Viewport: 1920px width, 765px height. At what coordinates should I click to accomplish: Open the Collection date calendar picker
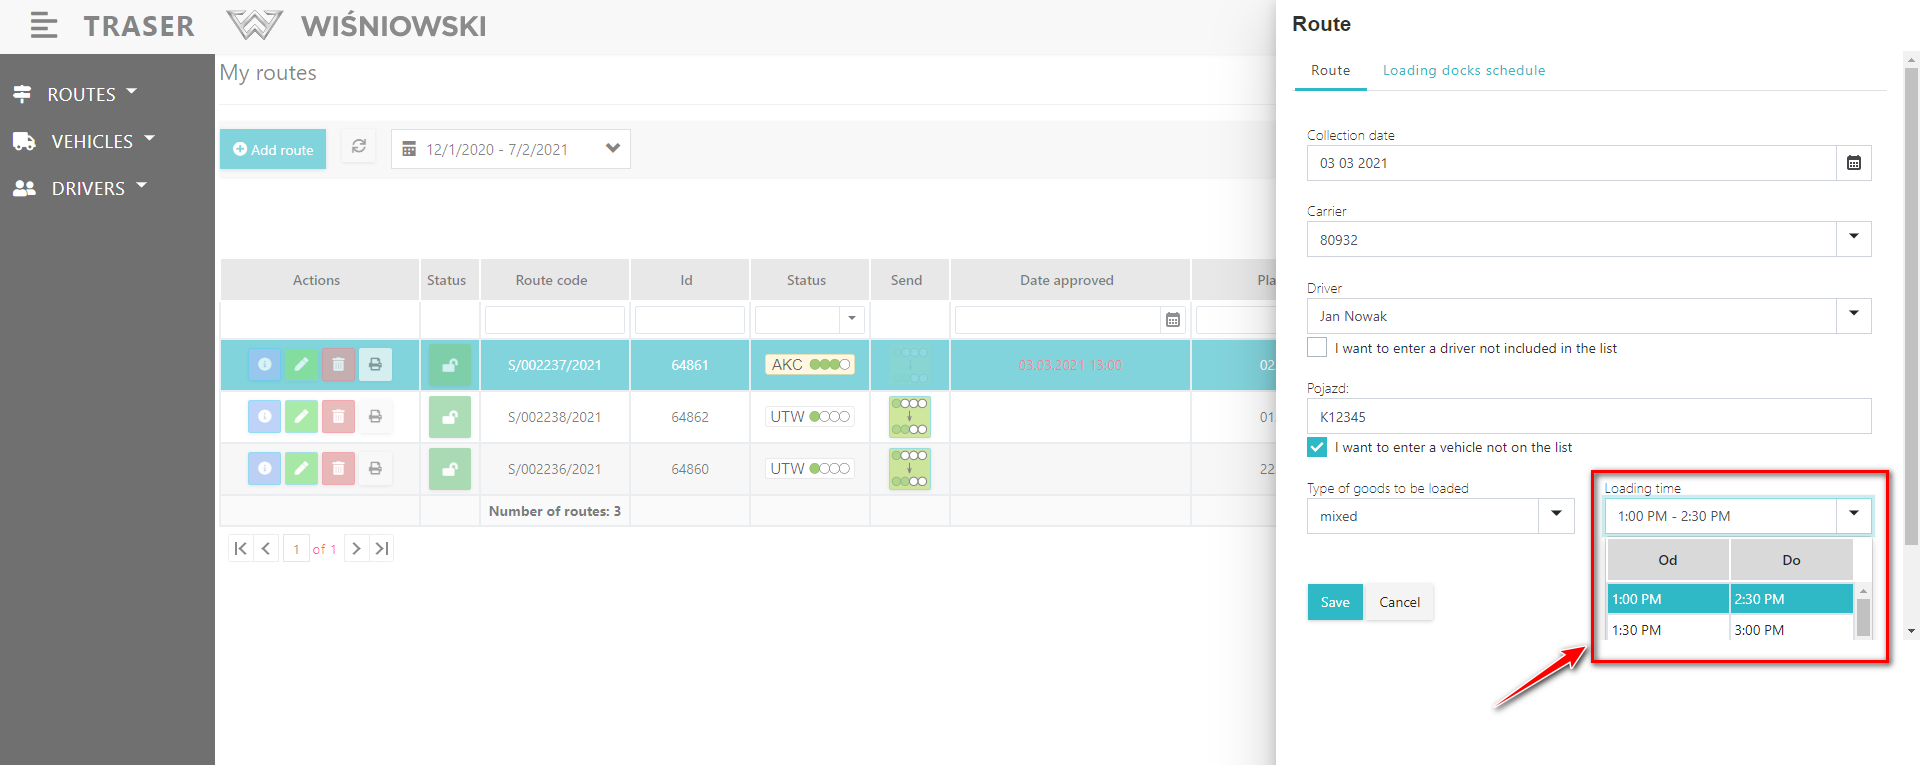click(1853, 163)
